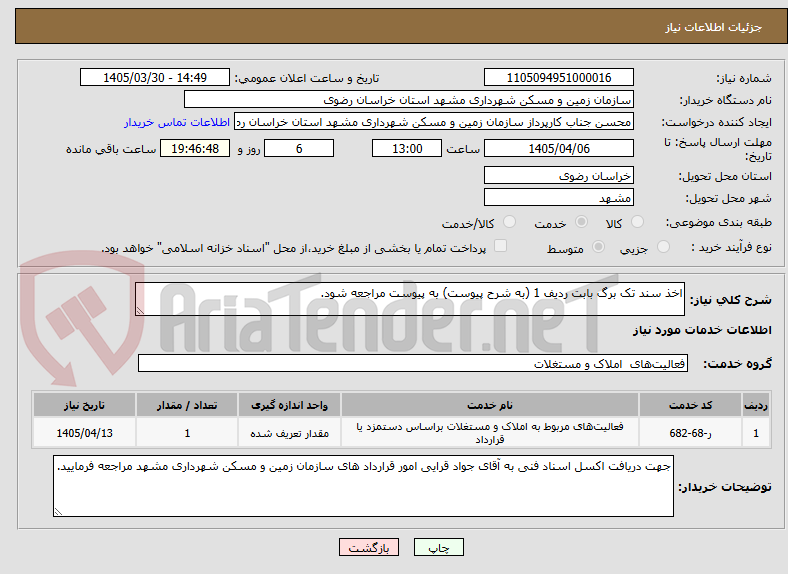Select the جزیی purchase type radio
Image resolution: width=788 pixels, height=574 pixels.
(663, 247)
